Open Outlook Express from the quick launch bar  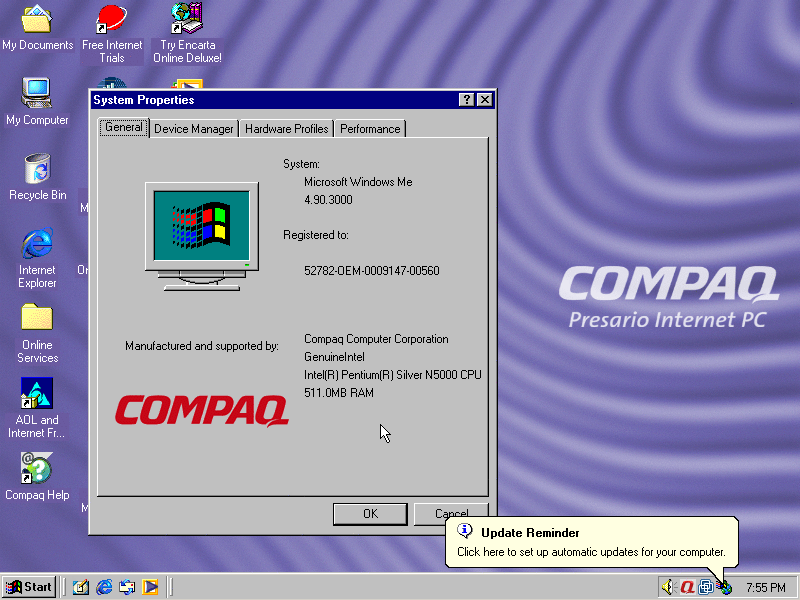[x=127, y=587]
